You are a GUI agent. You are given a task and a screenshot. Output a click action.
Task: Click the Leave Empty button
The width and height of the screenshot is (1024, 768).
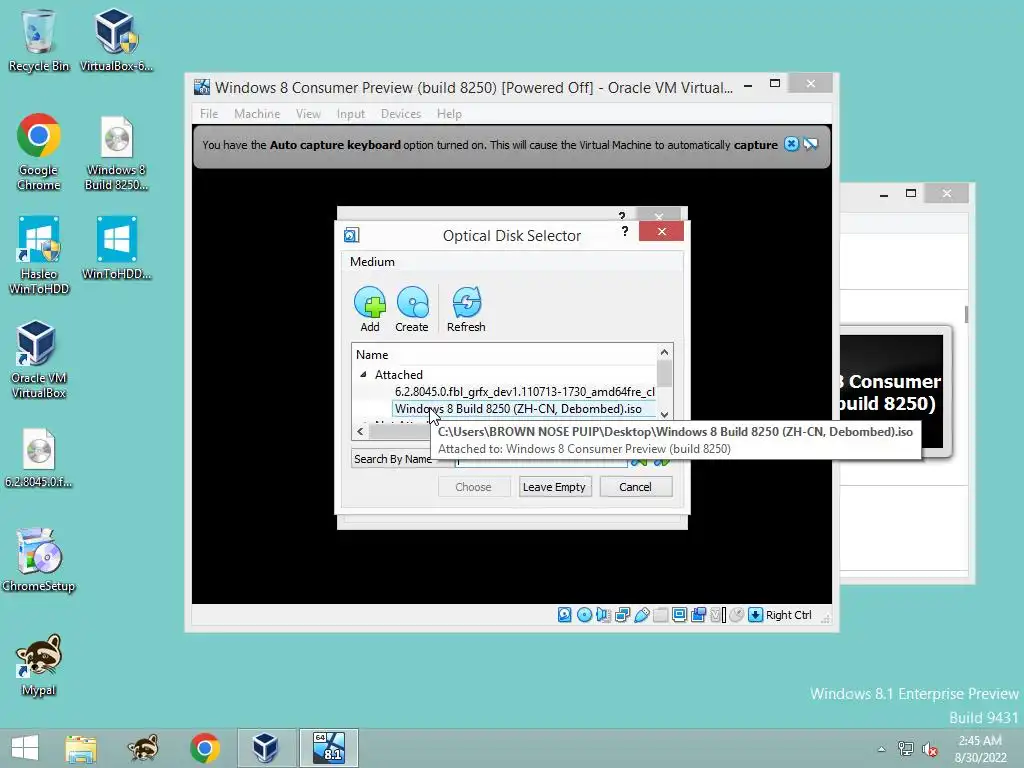click(554, 487)
